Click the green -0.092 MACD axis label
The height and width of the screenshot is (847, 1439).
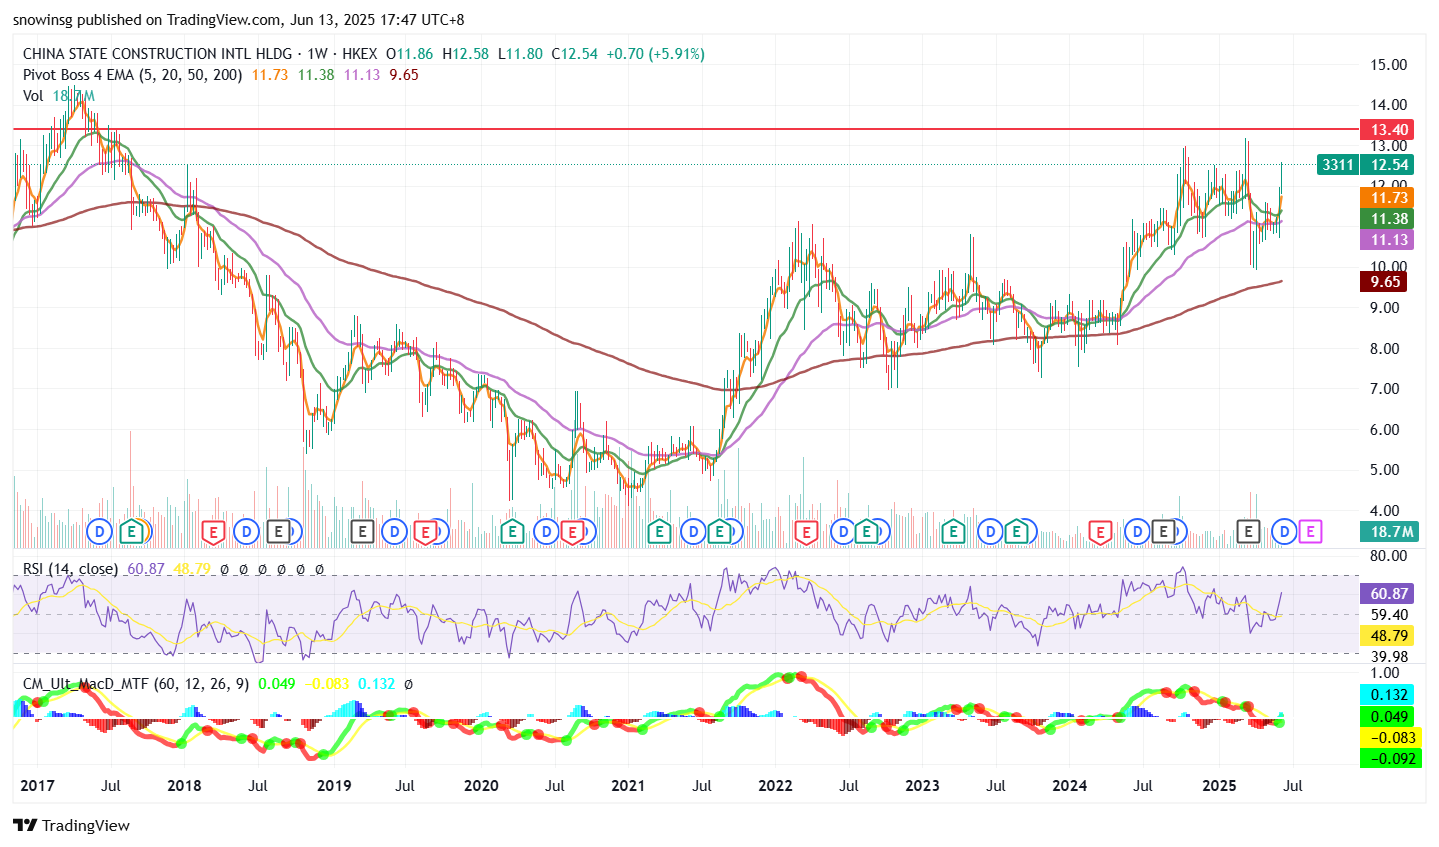[x=1389, y=758]
